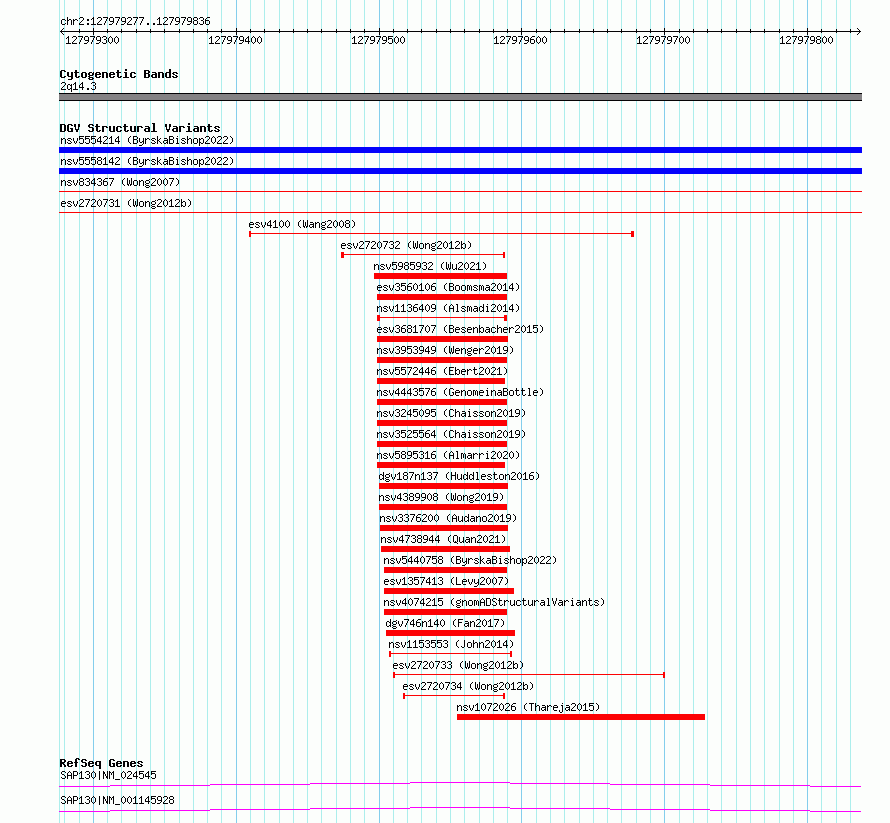Click nsv3953949 (Wenger2019) label
The width and height of the screenshot is (890, 823).
445,350
